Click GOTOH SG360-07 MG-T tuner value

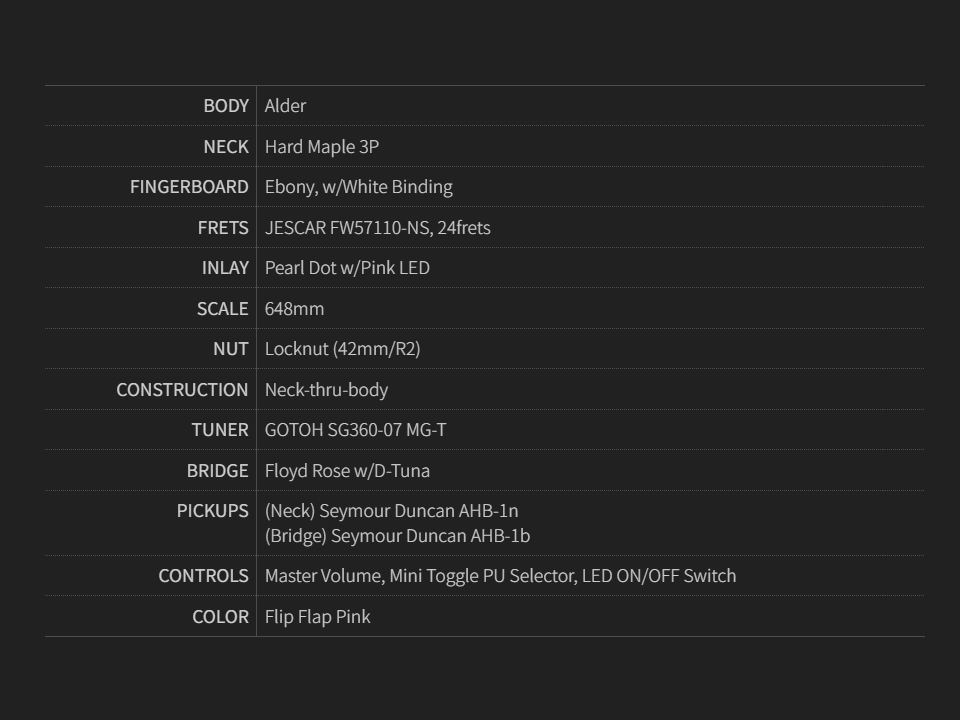point(355,430)
